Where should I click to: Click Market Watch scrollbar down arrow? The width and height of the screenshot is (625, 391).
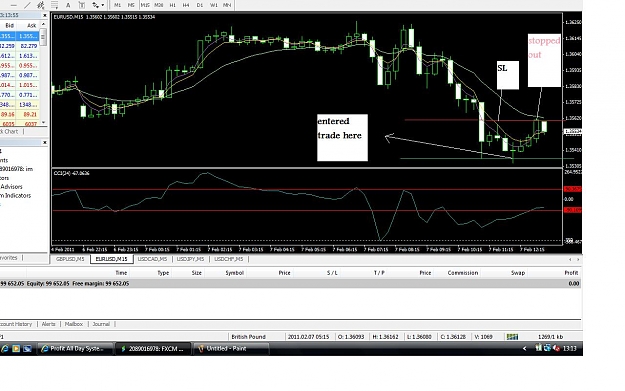[x=43, y=122]
